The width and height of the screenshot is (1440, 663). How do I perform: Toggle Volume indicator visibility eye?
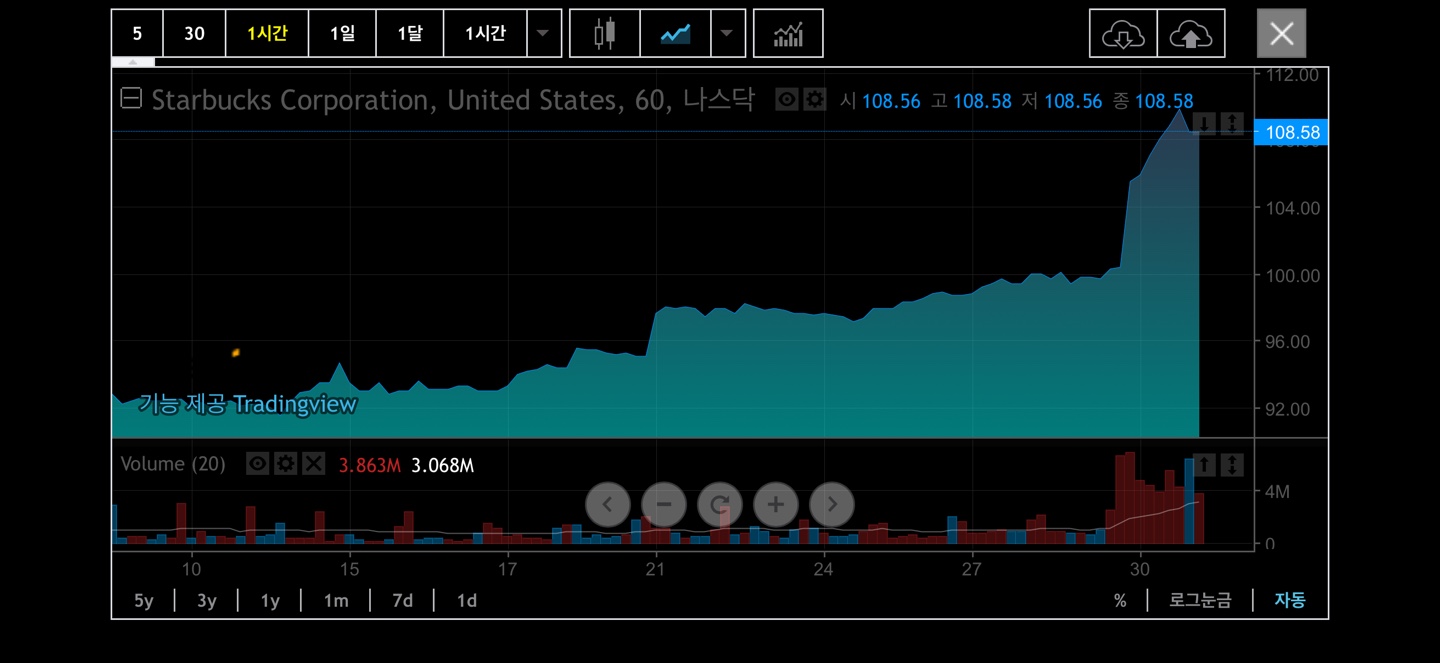[258, 464]
